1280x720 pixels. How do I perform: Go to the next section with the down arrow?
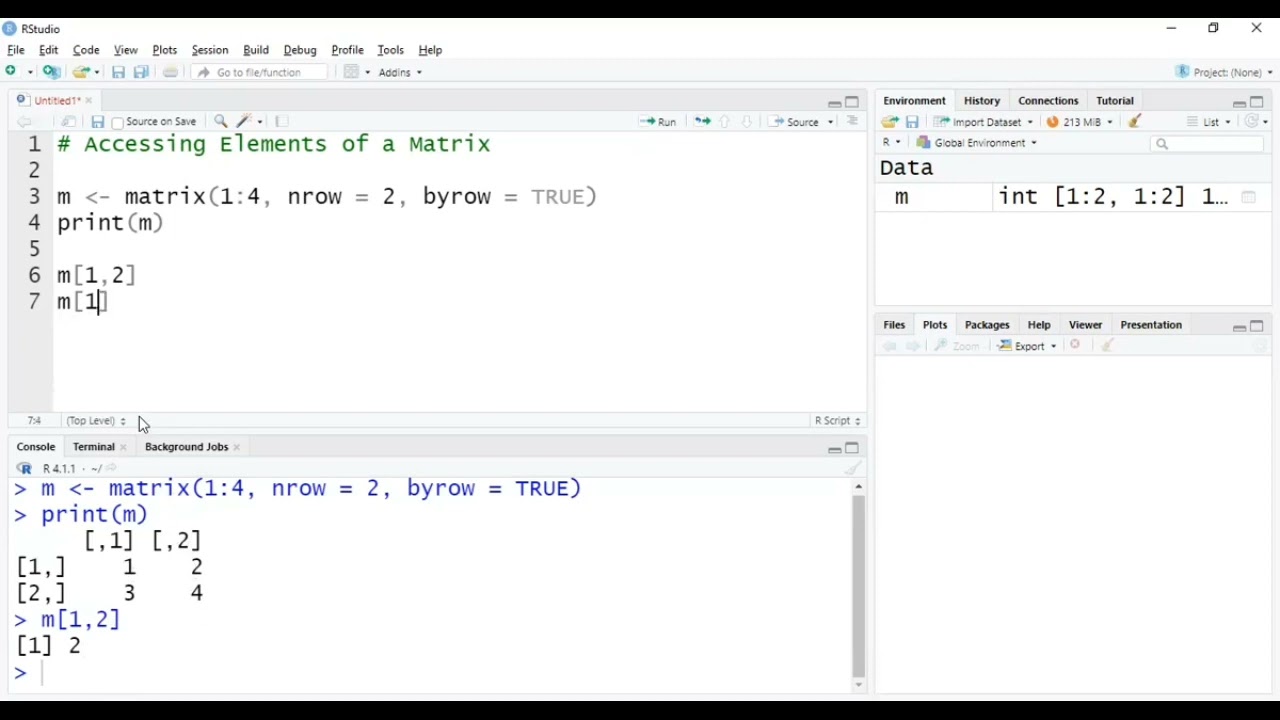click(x=746, y=122)
